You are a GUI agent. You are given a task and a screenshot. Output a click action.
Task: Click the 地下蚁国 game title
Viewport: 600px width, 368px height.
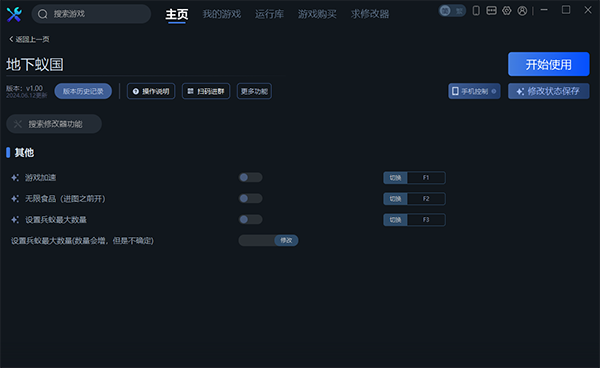coord(35,64)
